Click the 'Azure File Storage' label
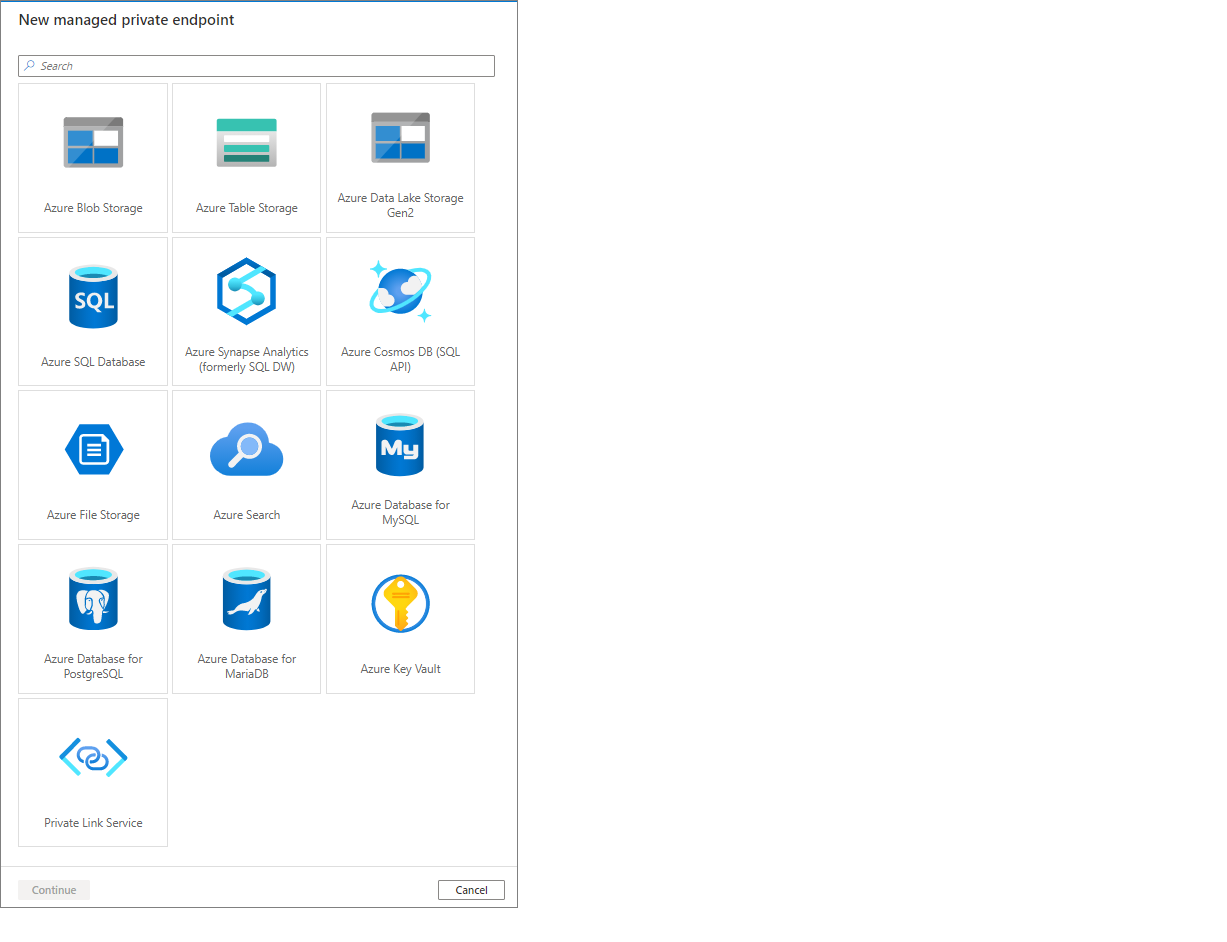The width and height of the screenshot is (1227, 942). point(93,515)
